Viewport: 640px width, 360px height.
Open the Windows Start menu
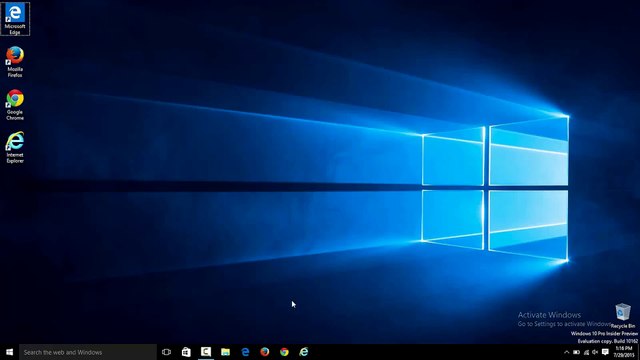[x=9, y=352]
